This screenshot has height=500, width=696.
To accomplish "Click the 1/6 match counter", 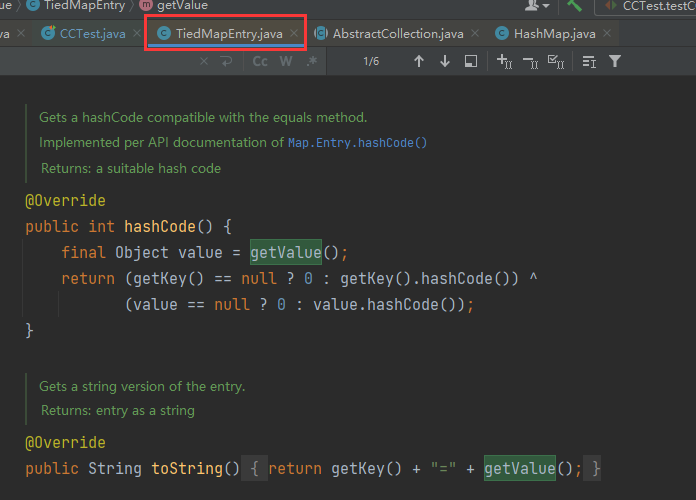I will (x=371, y=61).
